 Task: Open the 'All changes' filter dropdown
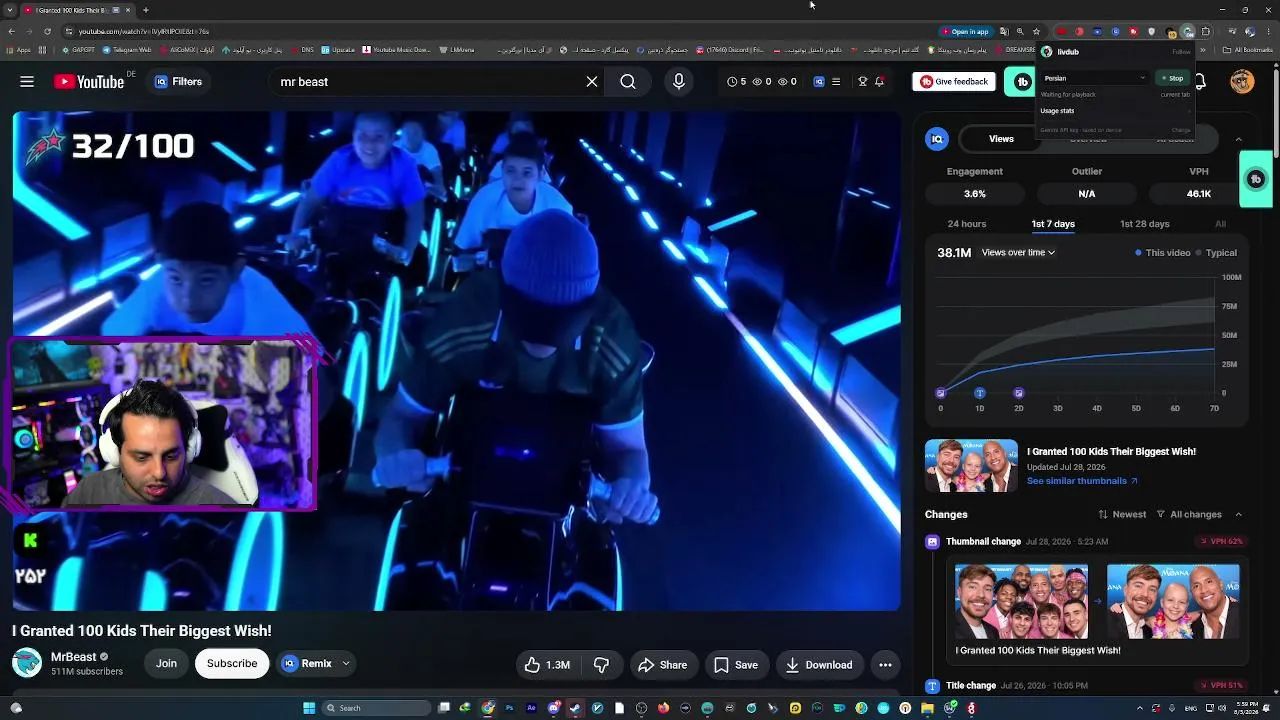[x=1189, y=514]
